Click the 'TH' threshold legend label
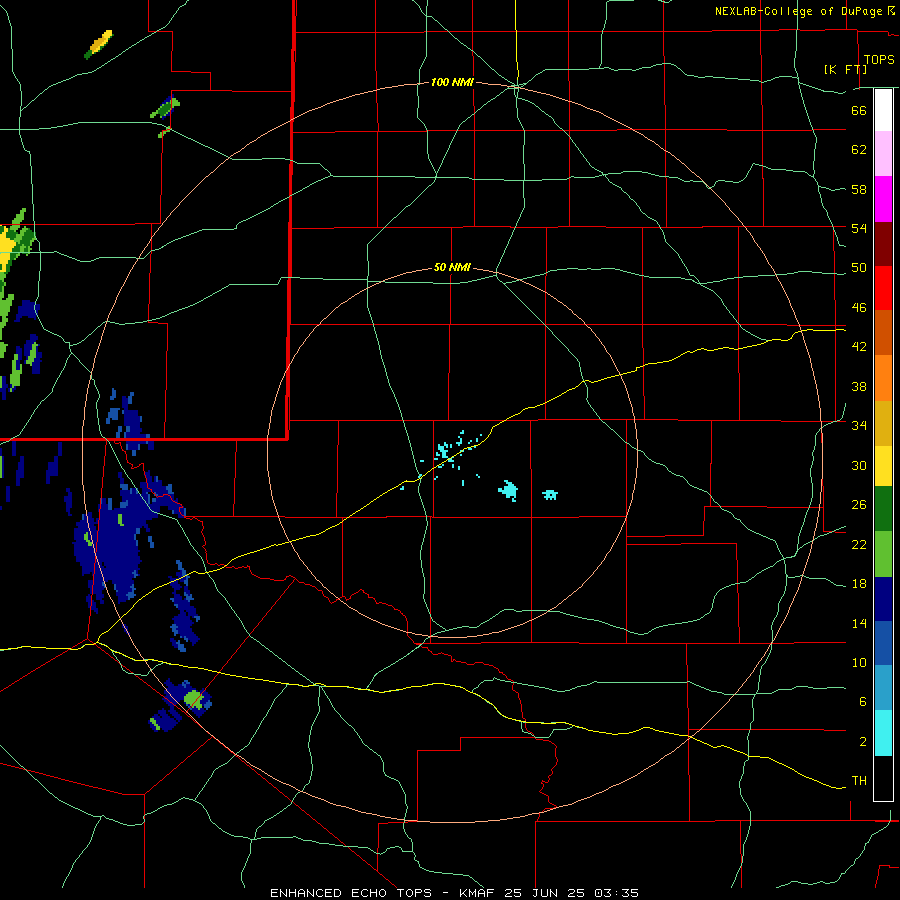The width and height of the screenshot is (900, 900). pos(859,781)
